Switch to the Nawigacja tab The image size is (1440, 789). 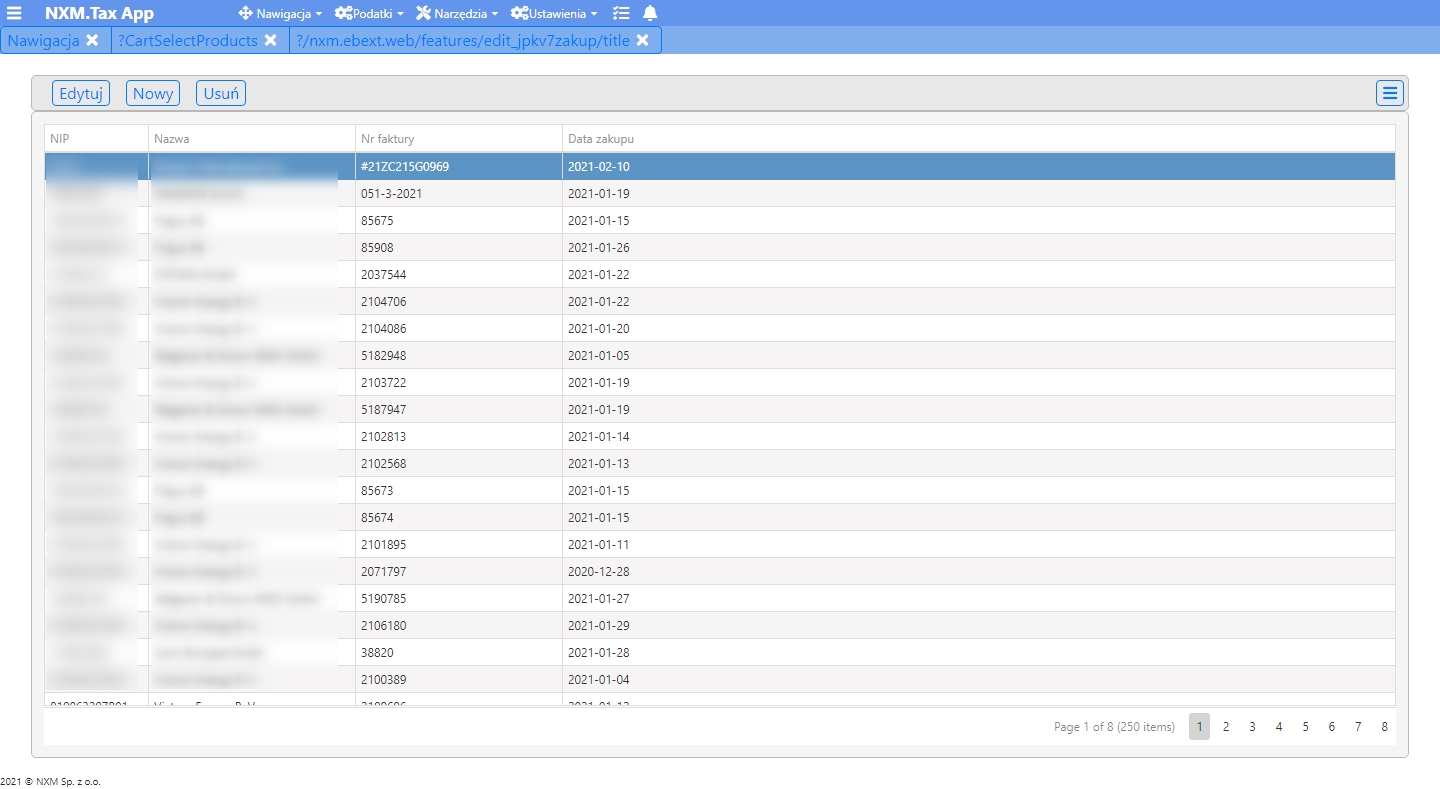point(44,40)
